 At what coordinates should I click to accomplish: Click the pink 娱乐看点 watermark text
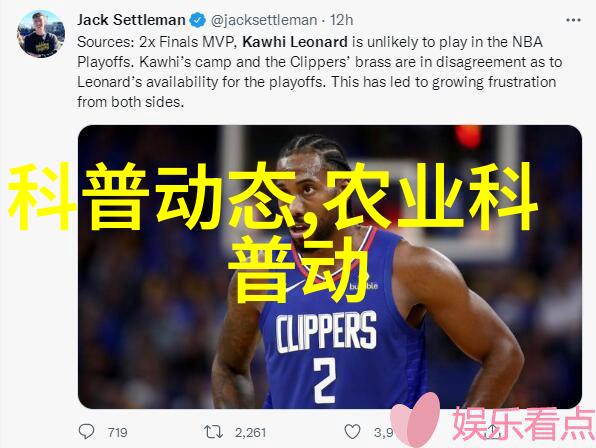(x=523, y=424)
